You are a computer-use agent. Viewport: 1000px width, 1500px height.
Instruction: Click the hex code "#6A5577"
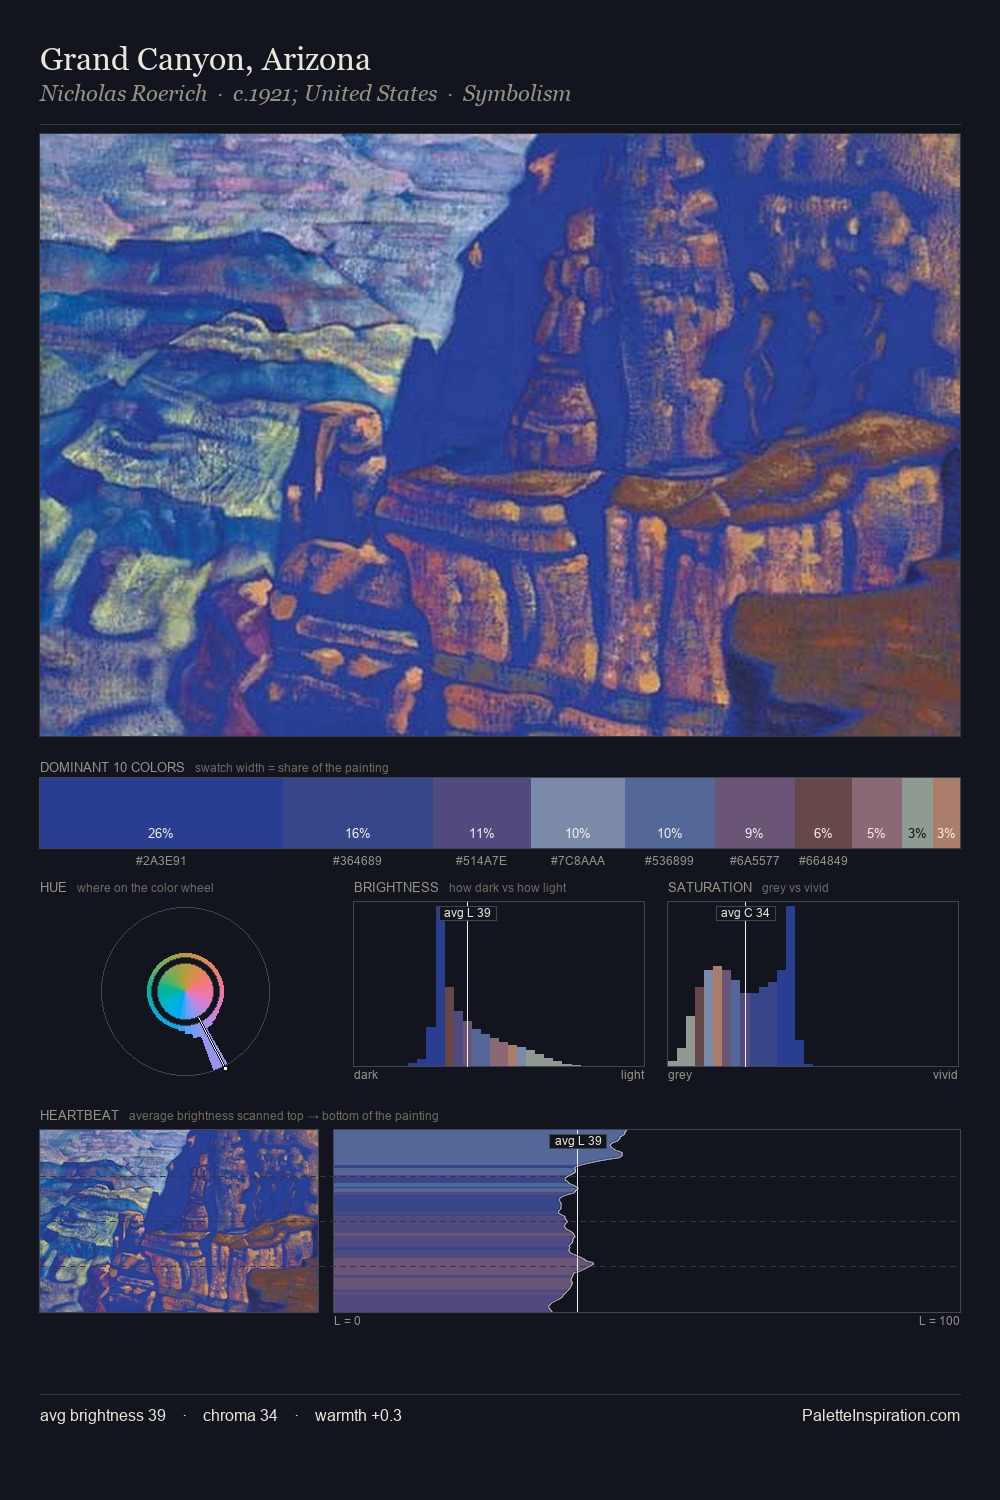(754, 860)
